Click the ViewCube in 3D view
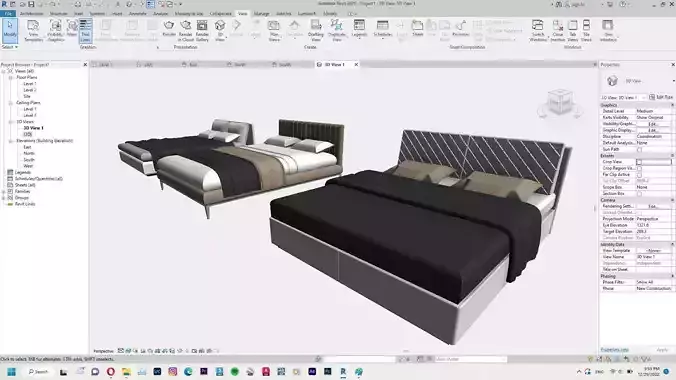 560,103
